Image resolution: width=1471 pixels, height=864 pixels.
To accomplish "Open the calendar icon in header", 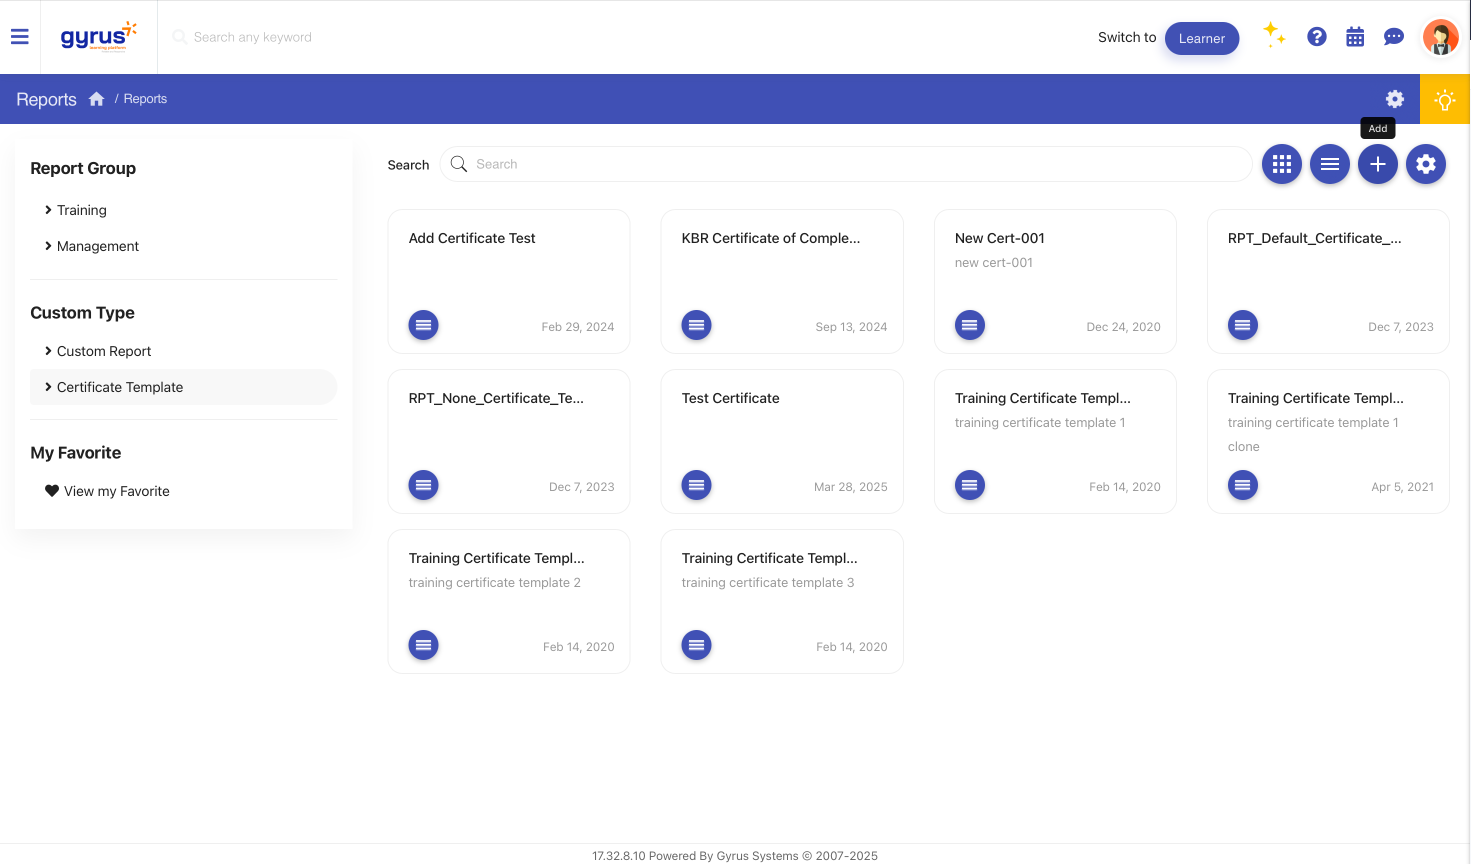I will coord(1355,37).
